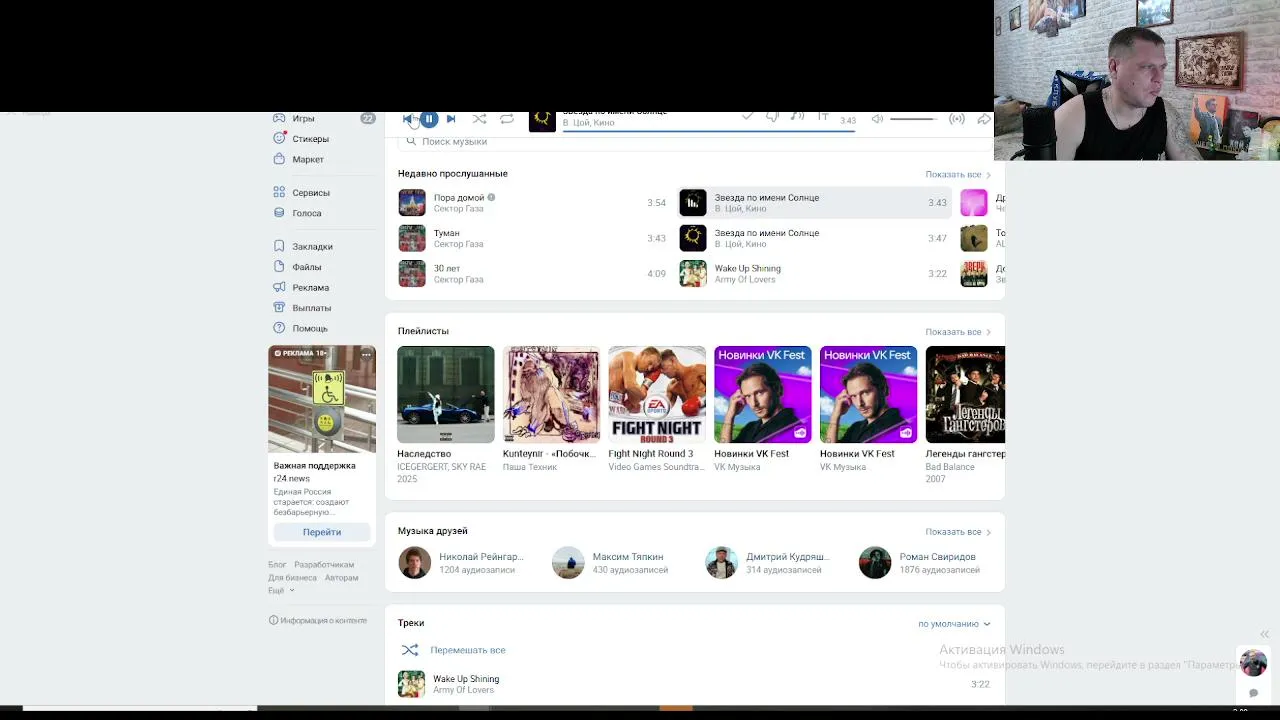Skip to the next track

451,119
